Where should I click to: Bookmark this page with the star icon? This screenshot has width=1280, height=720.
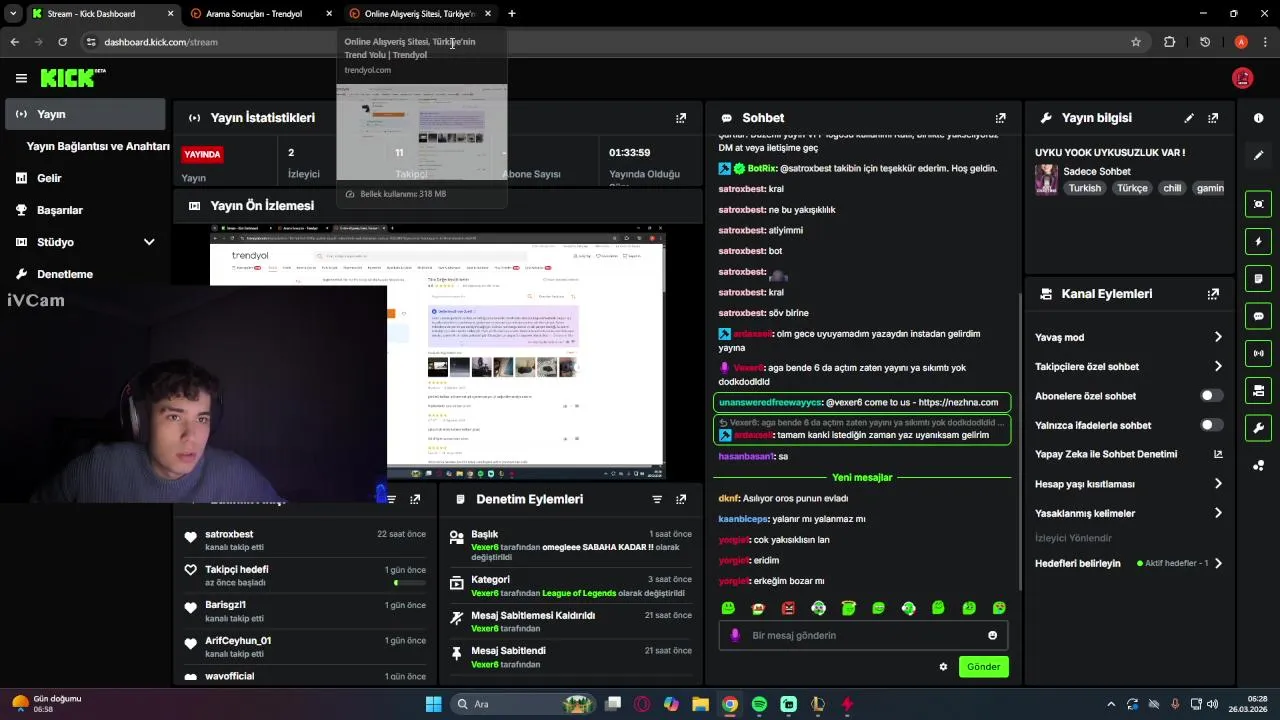coord(1136,42)
